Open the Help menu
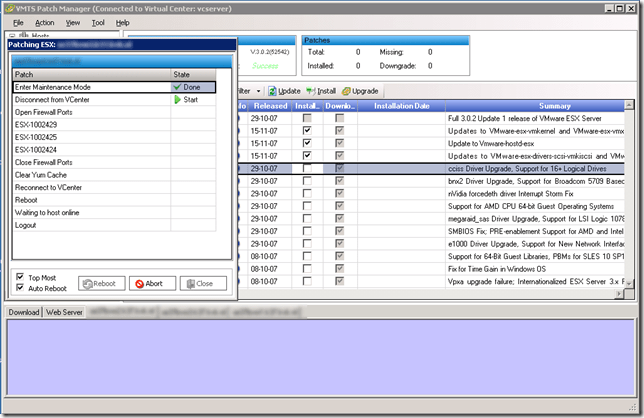Viewport: 644px width, 418px height. pos(122,23)
